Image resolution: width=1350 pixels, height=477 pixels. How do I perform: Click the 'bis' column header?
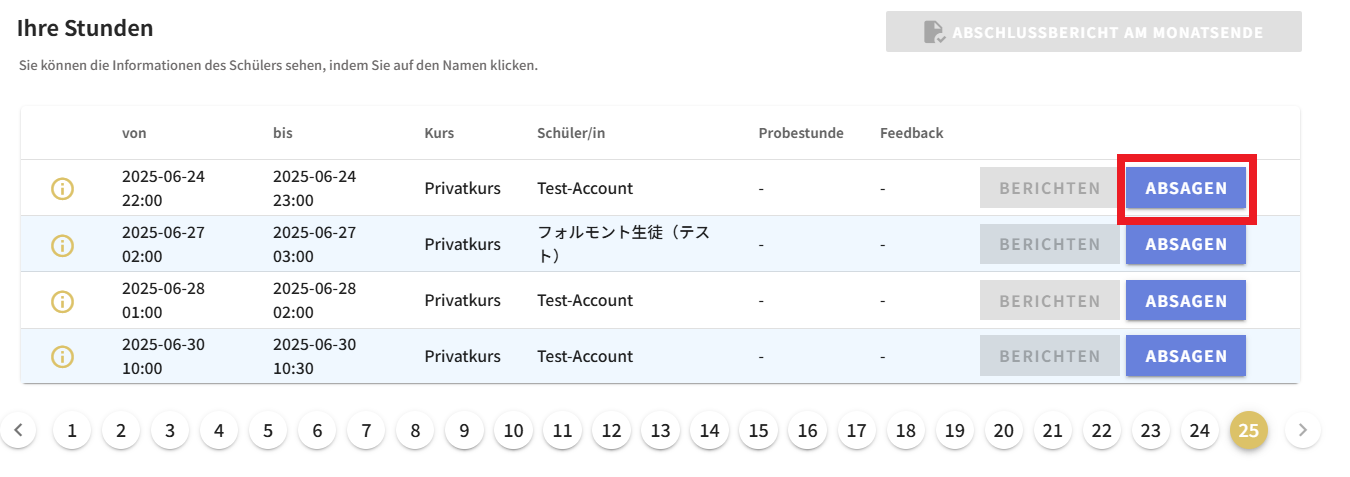[283, 133]
